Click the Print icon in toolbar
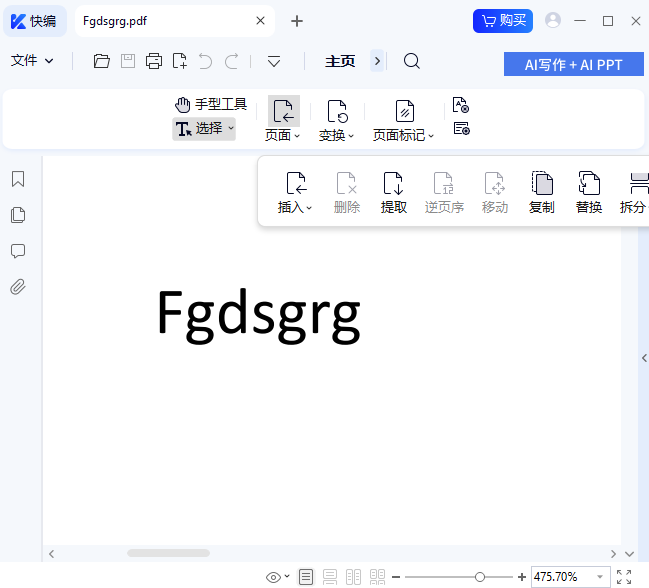 pos(153,61)
